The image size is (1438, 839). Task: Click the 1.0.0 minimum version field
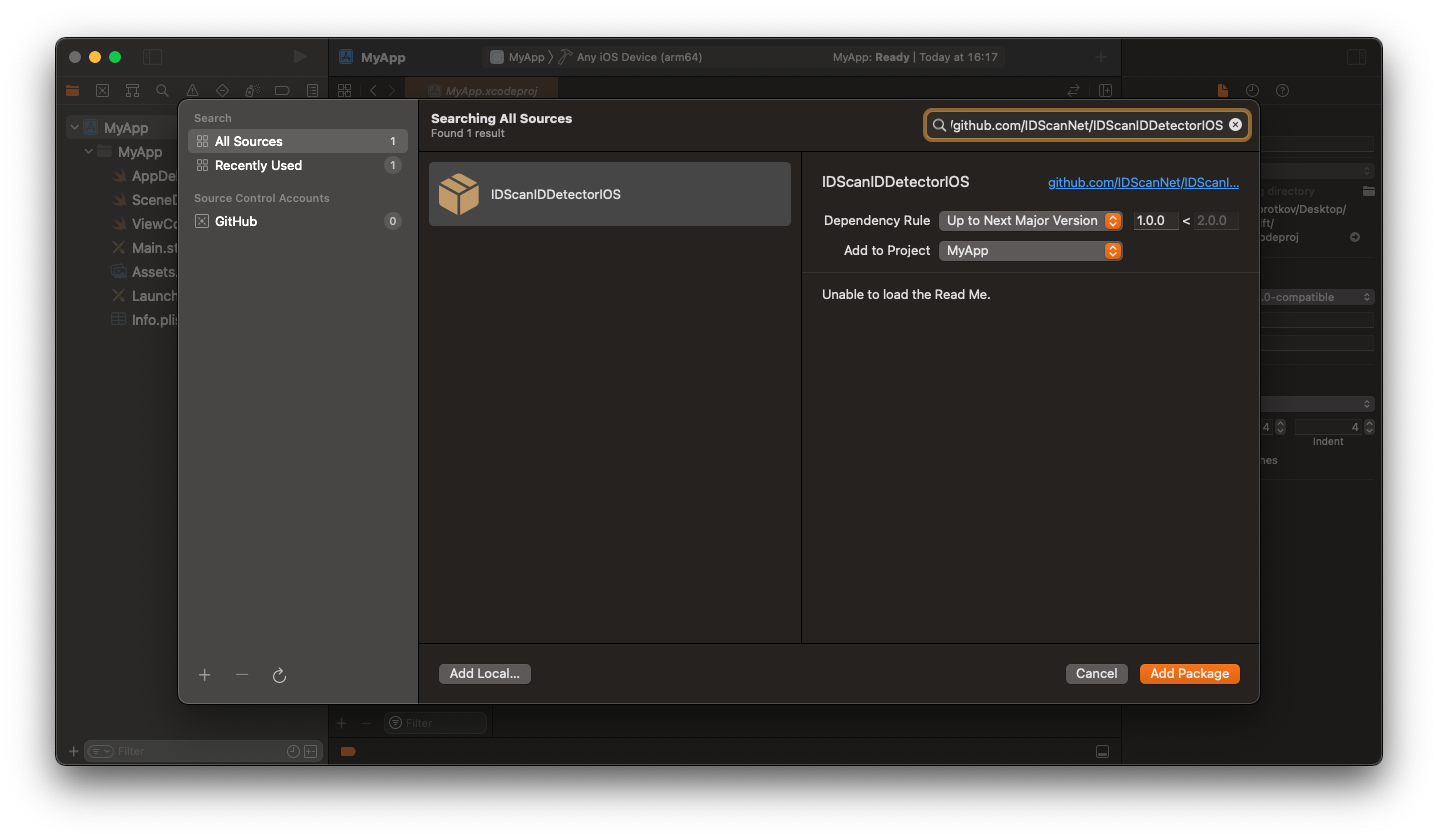click(x=1156, y=220)
